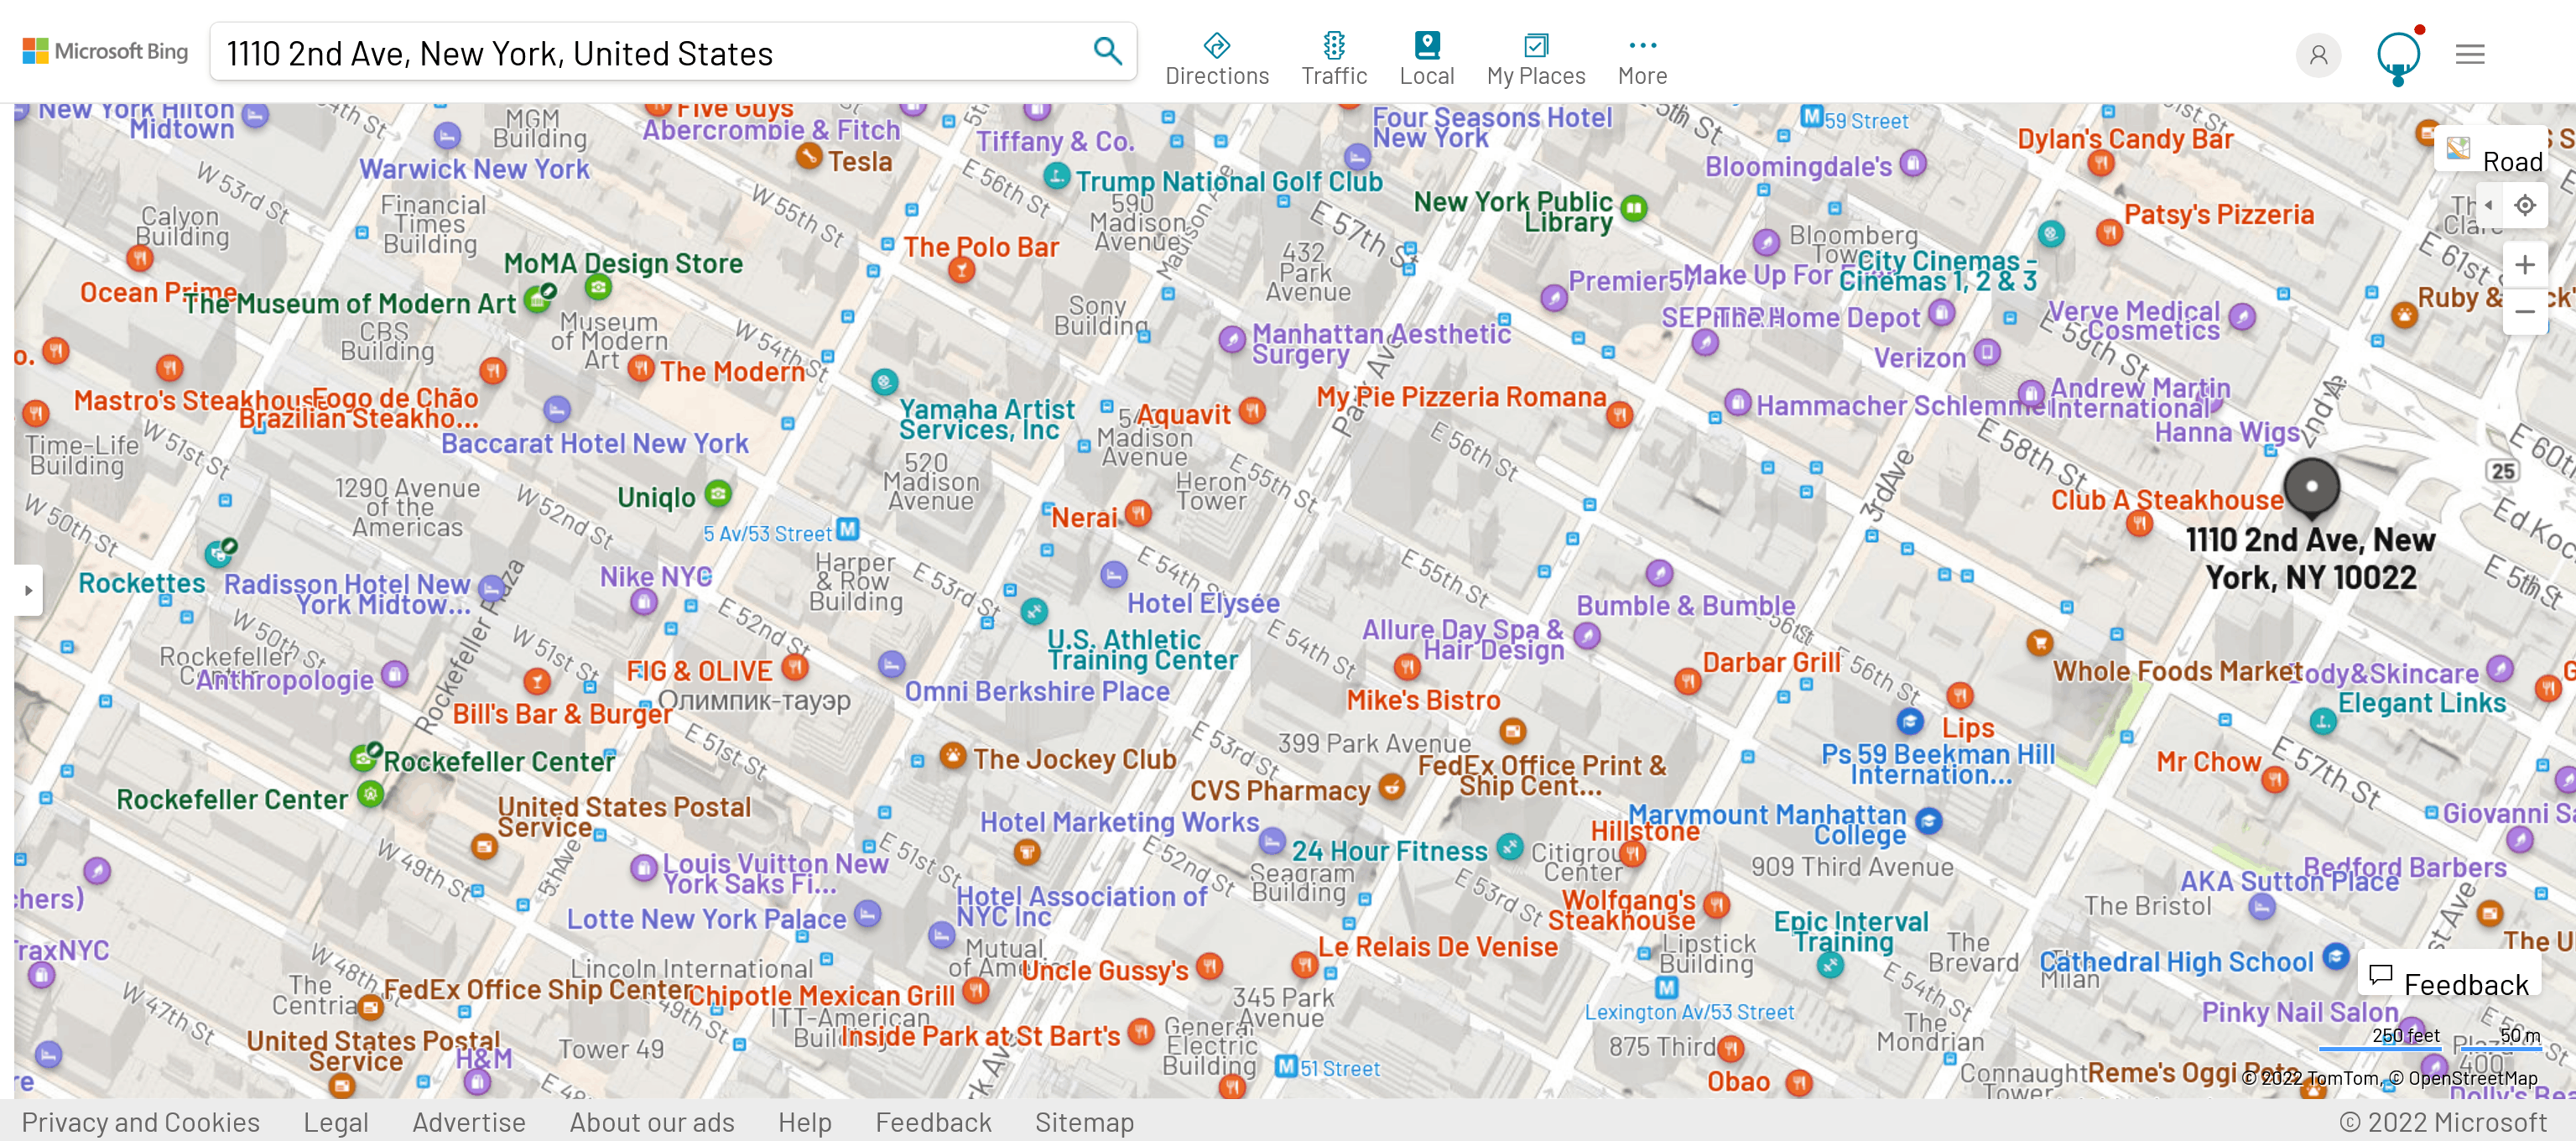The width and height of the screenshot is (2576, 1141).
Task: Click the Bloomingdale's shop pin
Action: point(1912,162)
